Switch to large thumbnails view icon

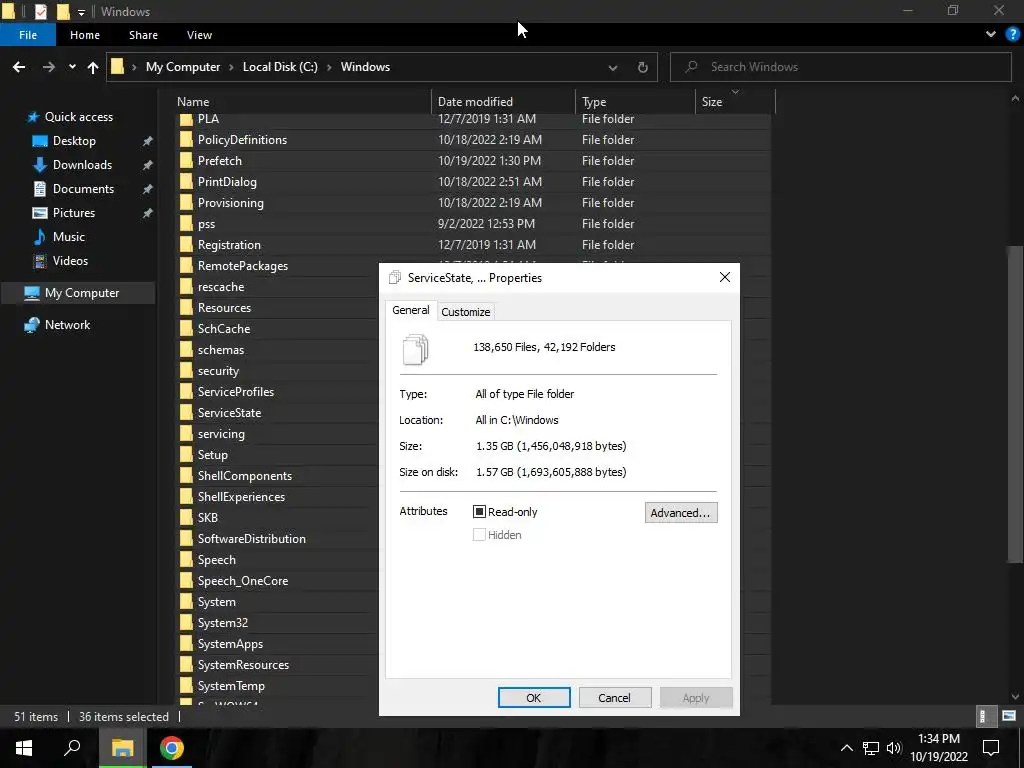pyautogui.click(x=1009, y=716)
